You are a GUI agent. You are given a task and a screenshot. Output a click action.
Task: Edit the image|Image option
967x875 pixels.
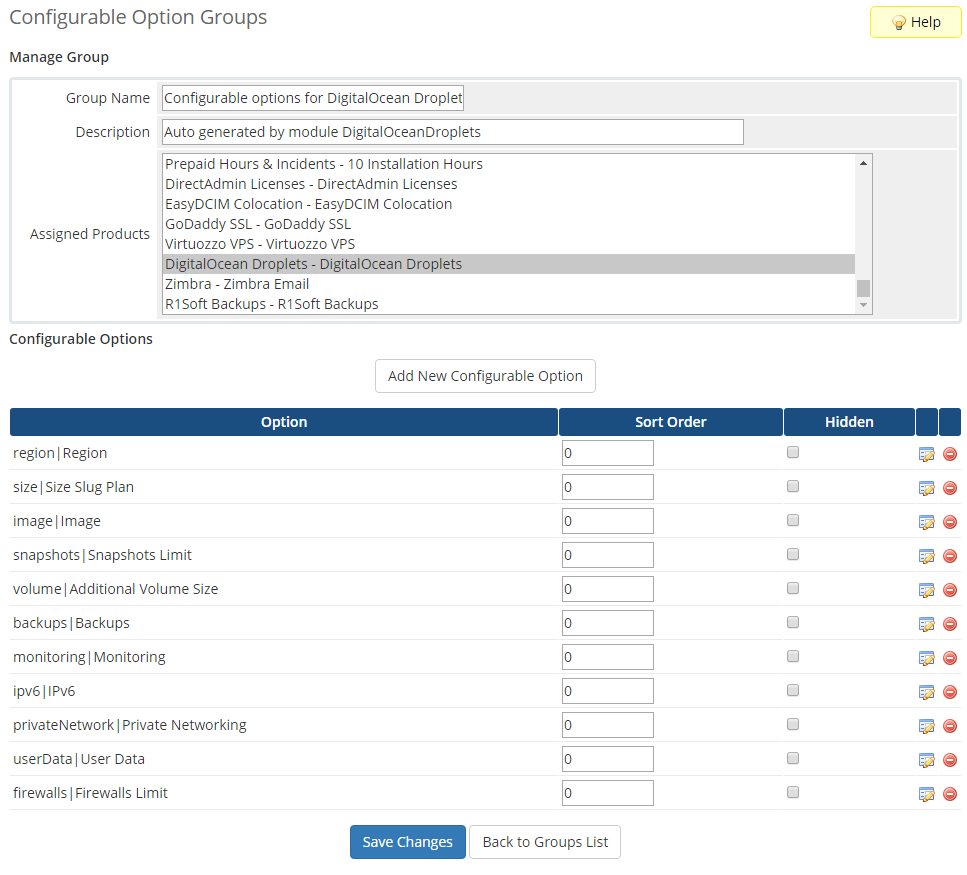[926, 522]
